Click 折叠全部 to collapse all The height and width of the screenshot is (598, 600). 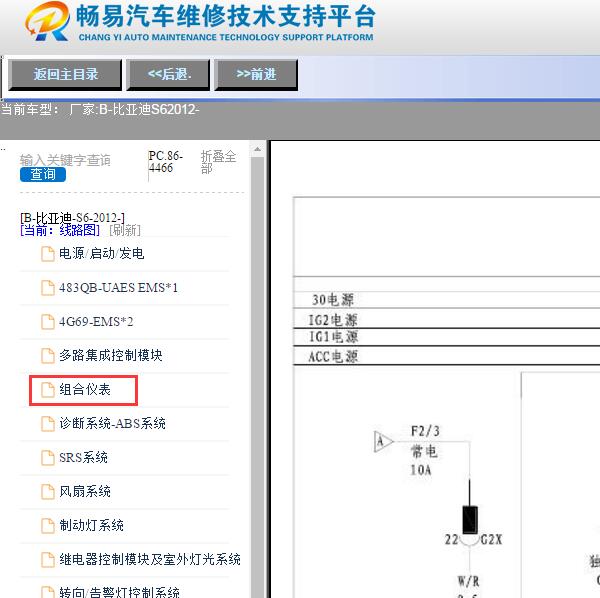[218, 162]
